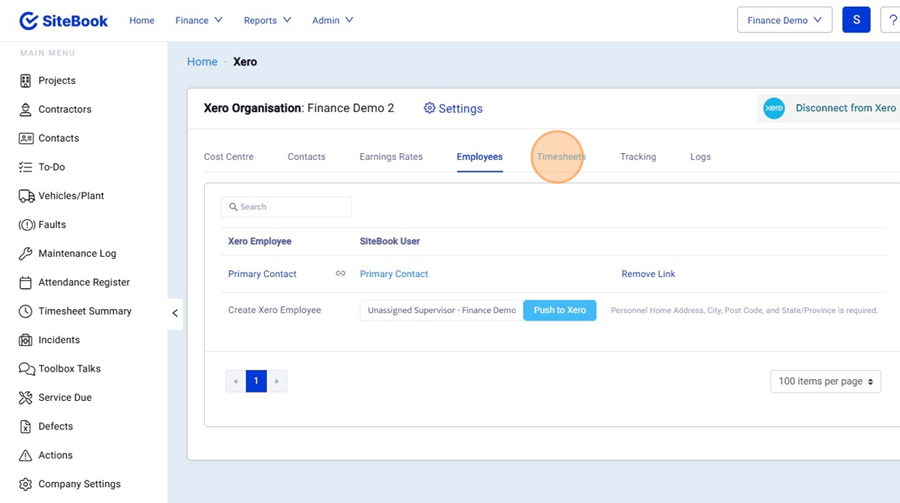This screenshot has height=503, width=900.
Task: Click the Toolbox Talks chat icon
Action: tap(26, 369)
